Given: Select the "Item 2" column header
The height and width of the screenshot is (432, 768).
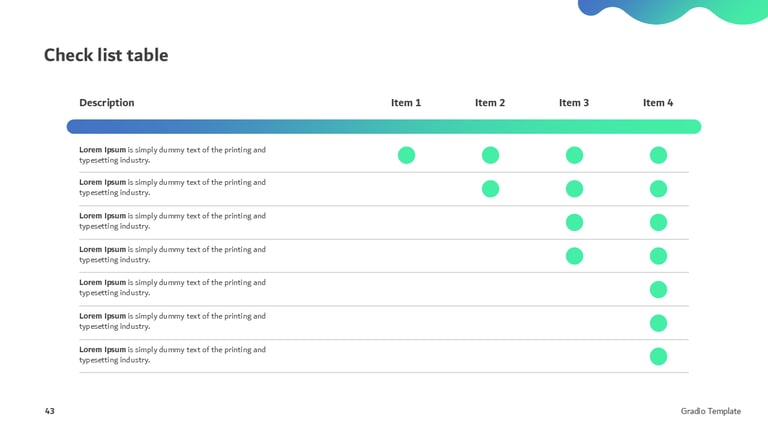Looking at the screenshot, I should click(x=490, y=103).
